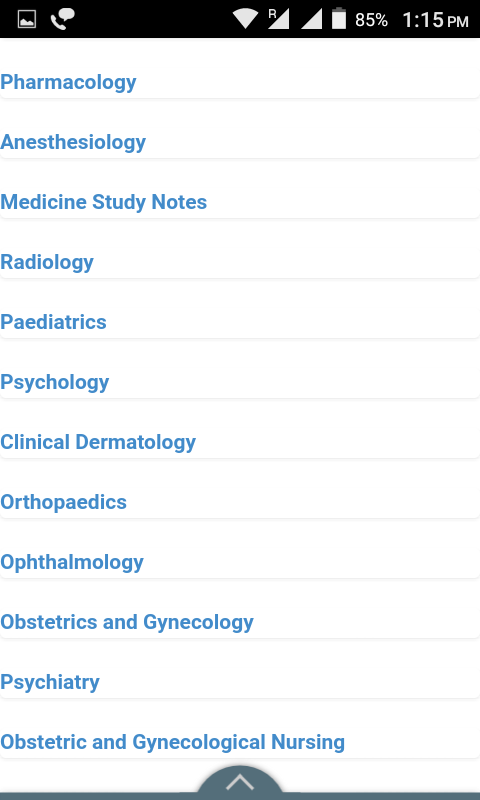The image size is (480, 800).
Task: Go to the Orthopaedics section
Action: [63, 502]
